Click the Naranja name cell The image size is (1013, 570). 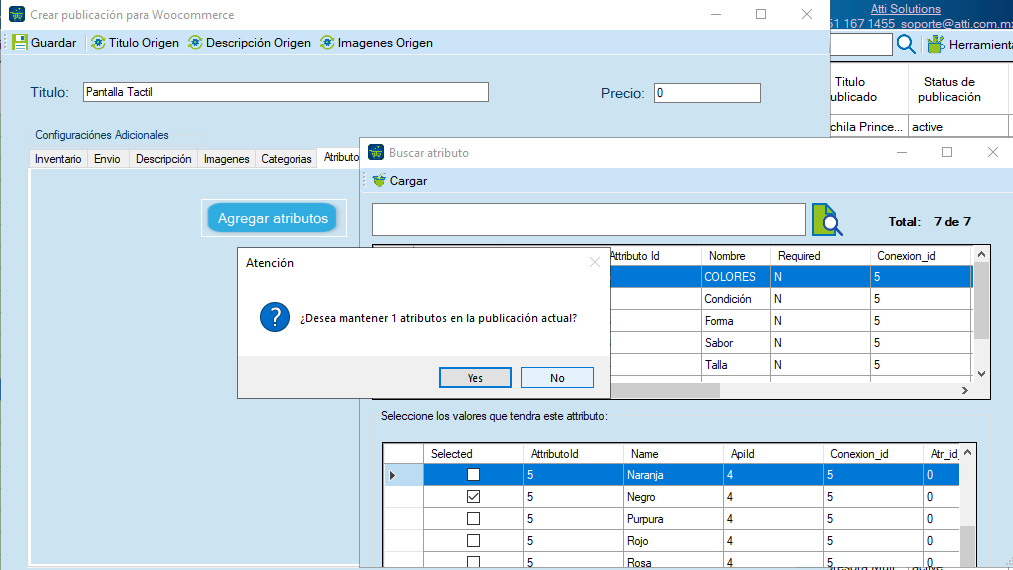[673, 475]
